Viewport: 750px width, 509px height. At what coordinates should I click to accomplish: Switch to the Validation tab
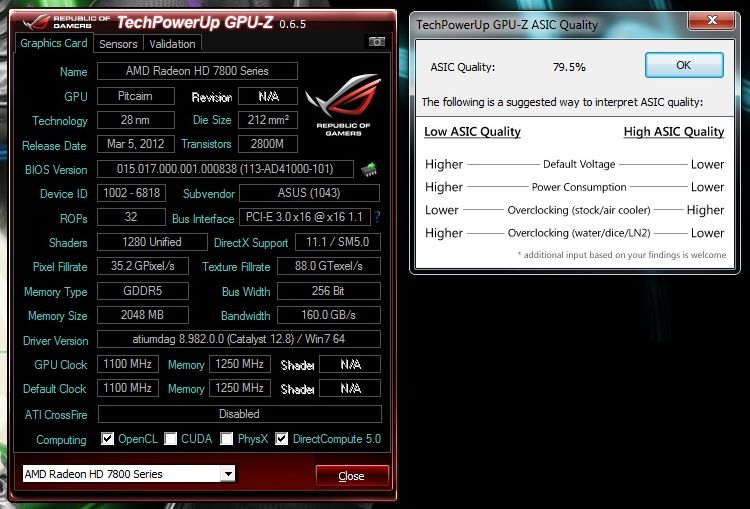[172, 44]
